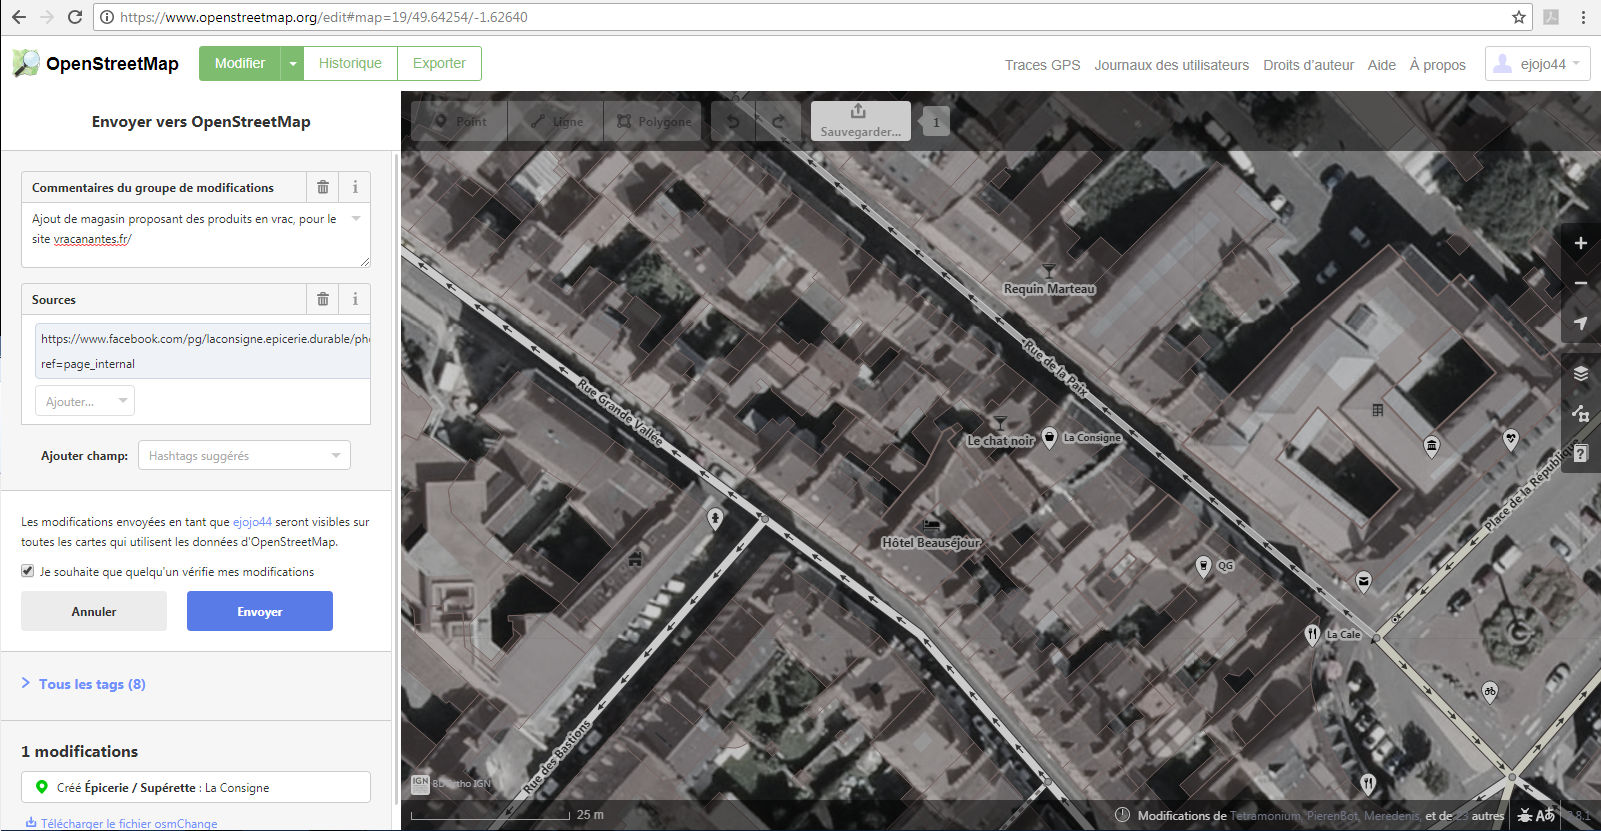Open the language/translation icon in footer
This screenshot has height=831, width=1601.
(x=1546, y=815)
